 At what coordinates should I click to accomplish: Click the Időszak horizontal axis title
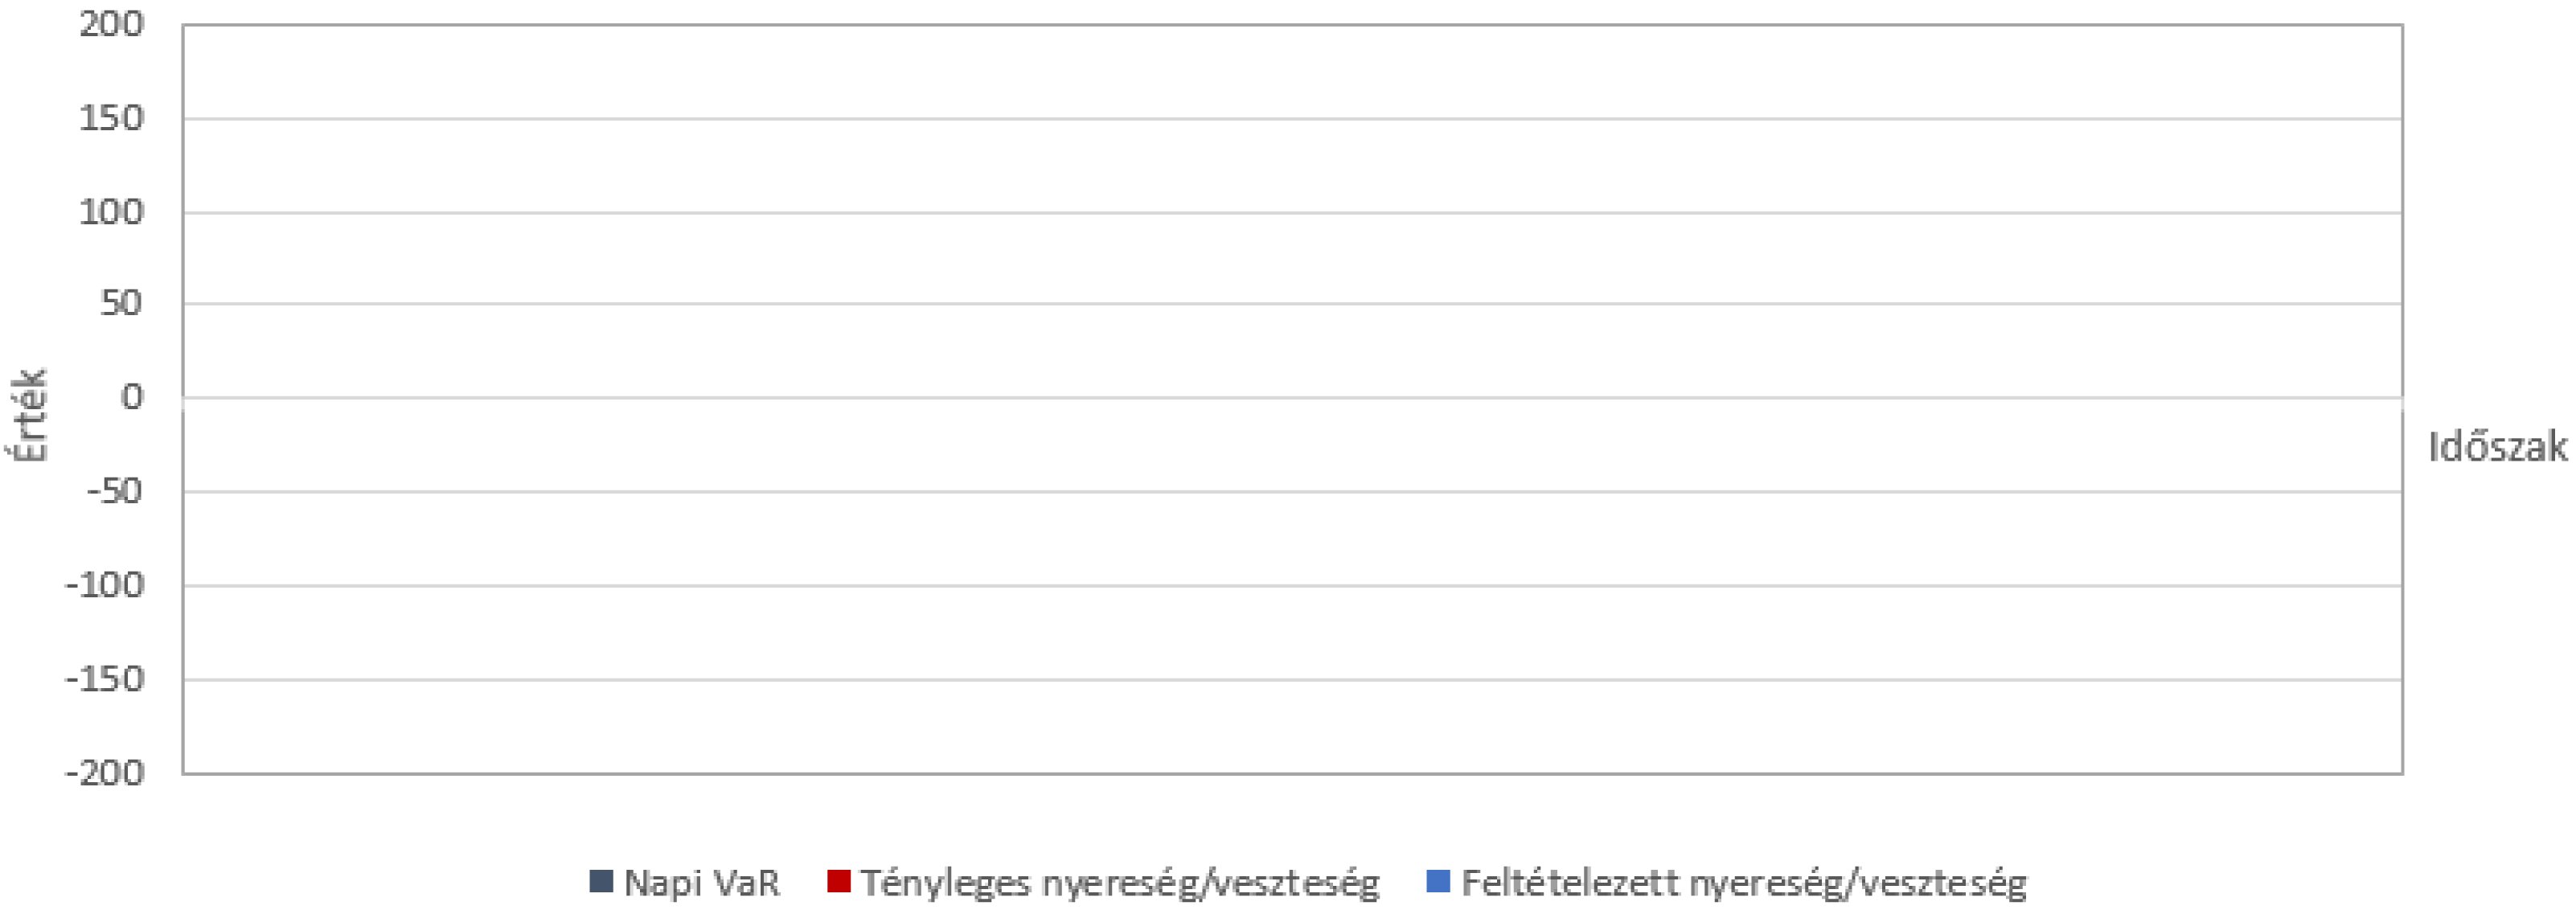pos(2497,447)
